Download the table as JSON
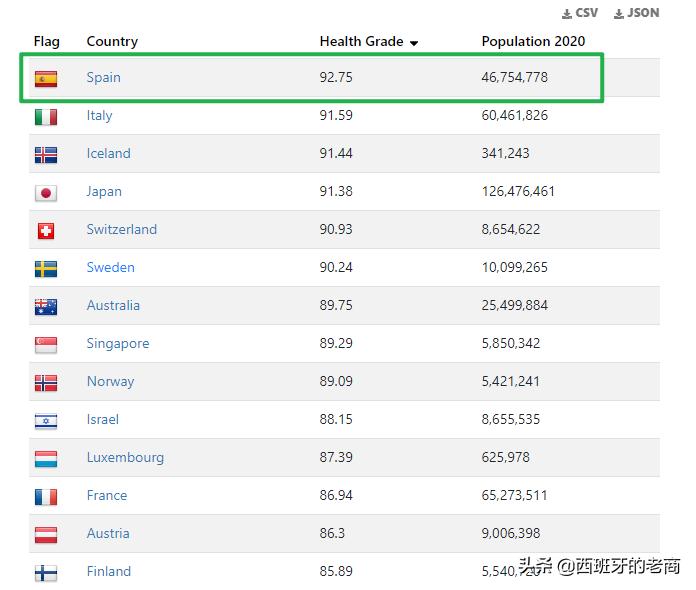Viewport: 696px width, 590px height. 637,13
